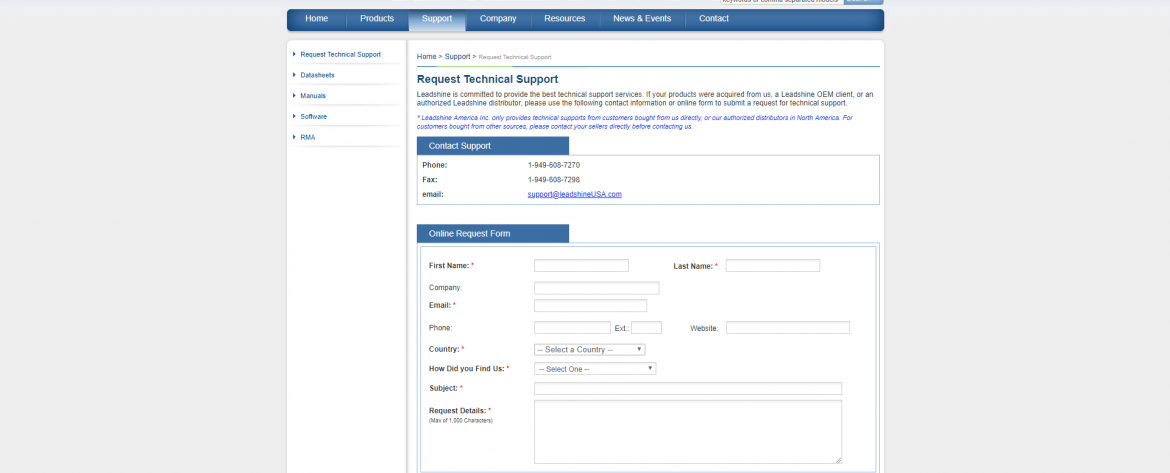Click arrow icon beside Request Technical Support
This screenshot has width=1170, height=473.
click(x=295, y=54)
